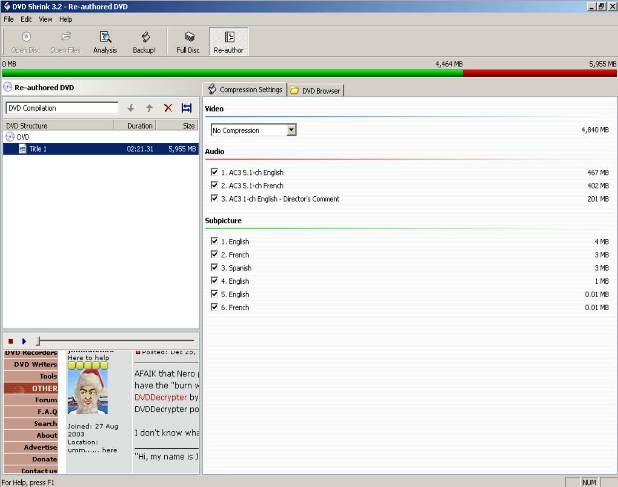Uncheck subpicture 4. English
This screenshot has height=487, width=618.
coord(214,281)
